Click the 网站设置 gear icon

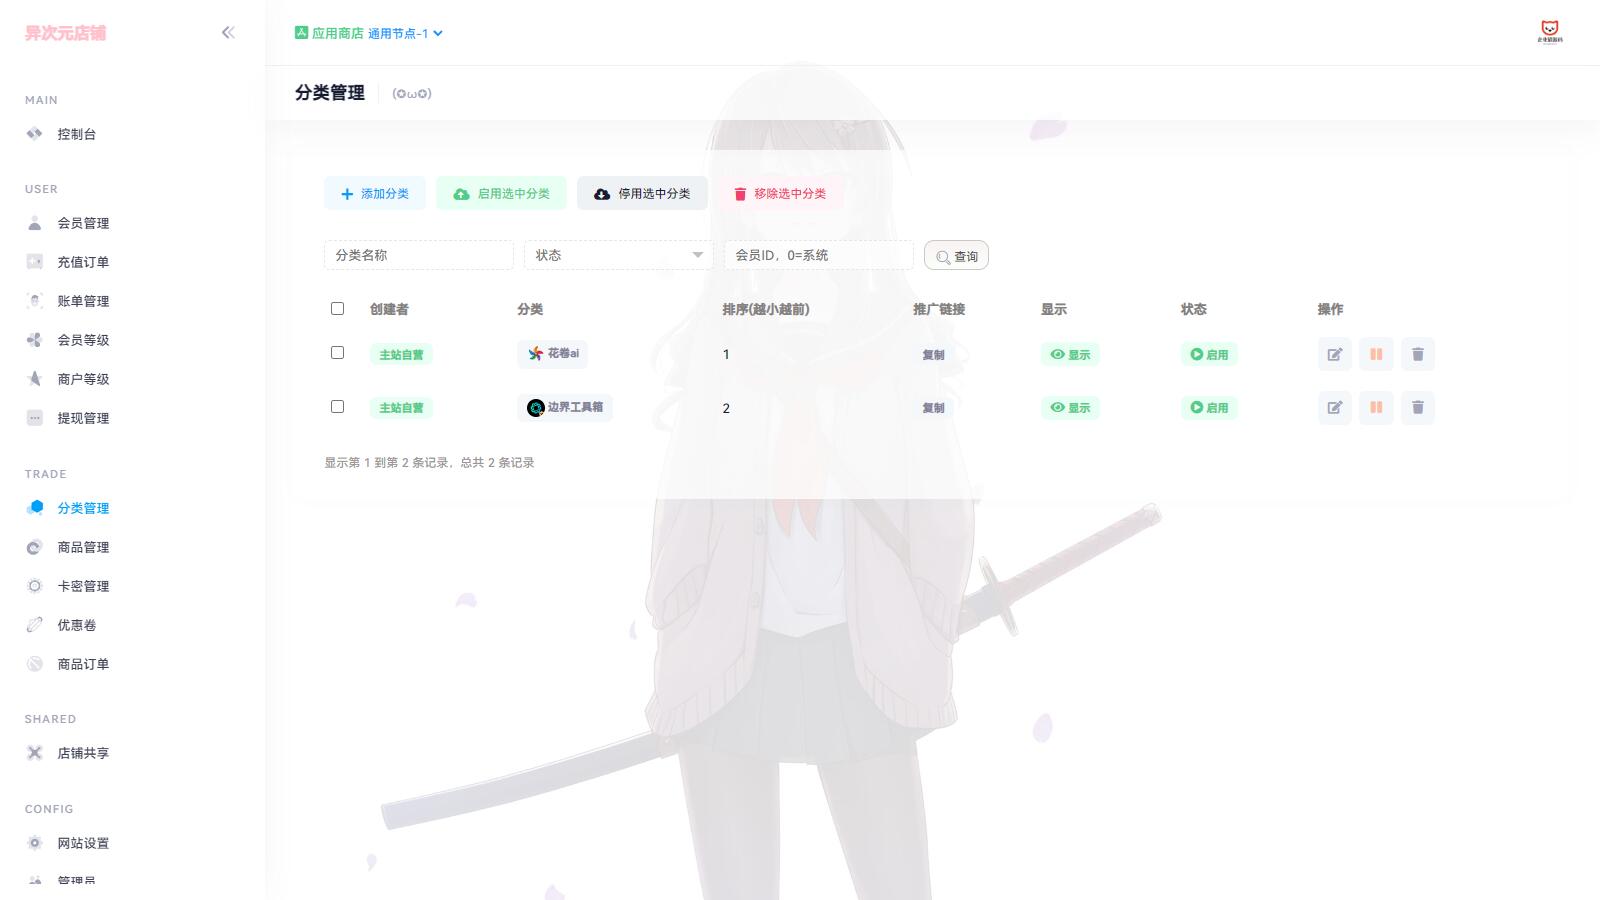coord(35,843)
